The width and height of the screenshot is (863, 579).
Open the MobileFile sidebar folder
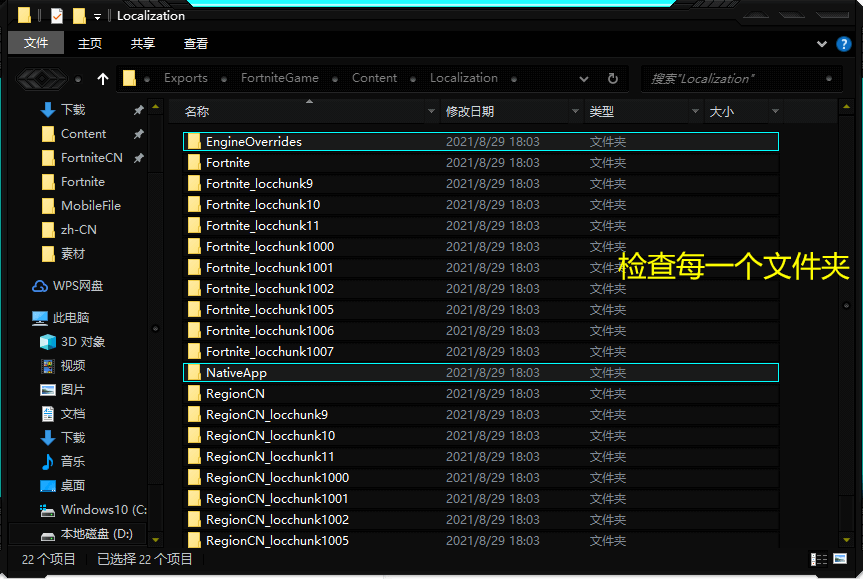click(81, 206)
